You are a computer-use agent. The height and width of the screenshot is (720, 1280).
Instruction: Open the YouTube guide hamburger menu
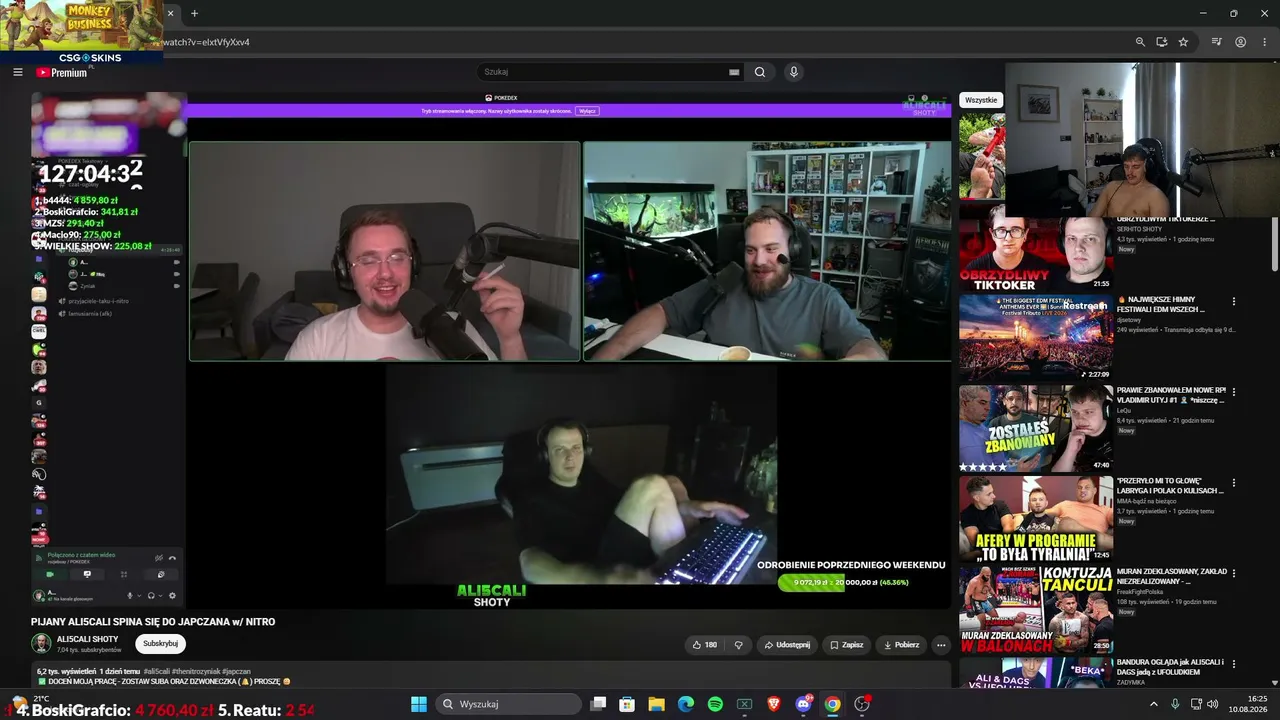coord(17,72)
